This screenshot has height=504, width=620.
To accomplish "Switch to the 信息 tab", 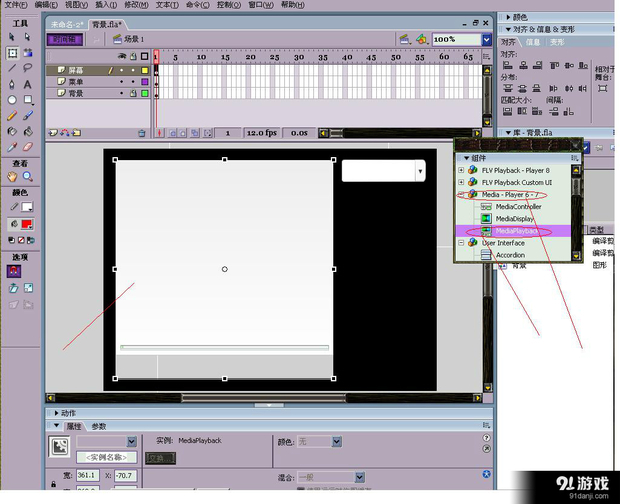I will tap(533, 42).
